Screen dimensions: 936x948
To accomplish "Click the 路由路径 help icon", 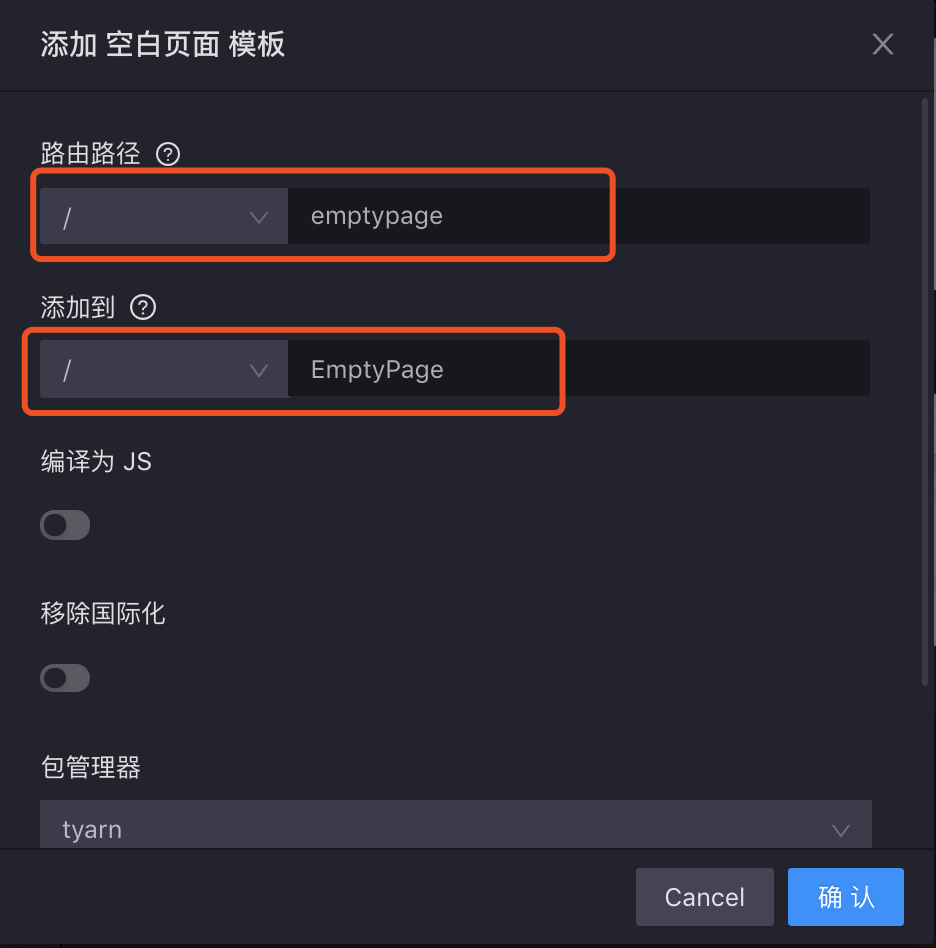I will (168, 154).
